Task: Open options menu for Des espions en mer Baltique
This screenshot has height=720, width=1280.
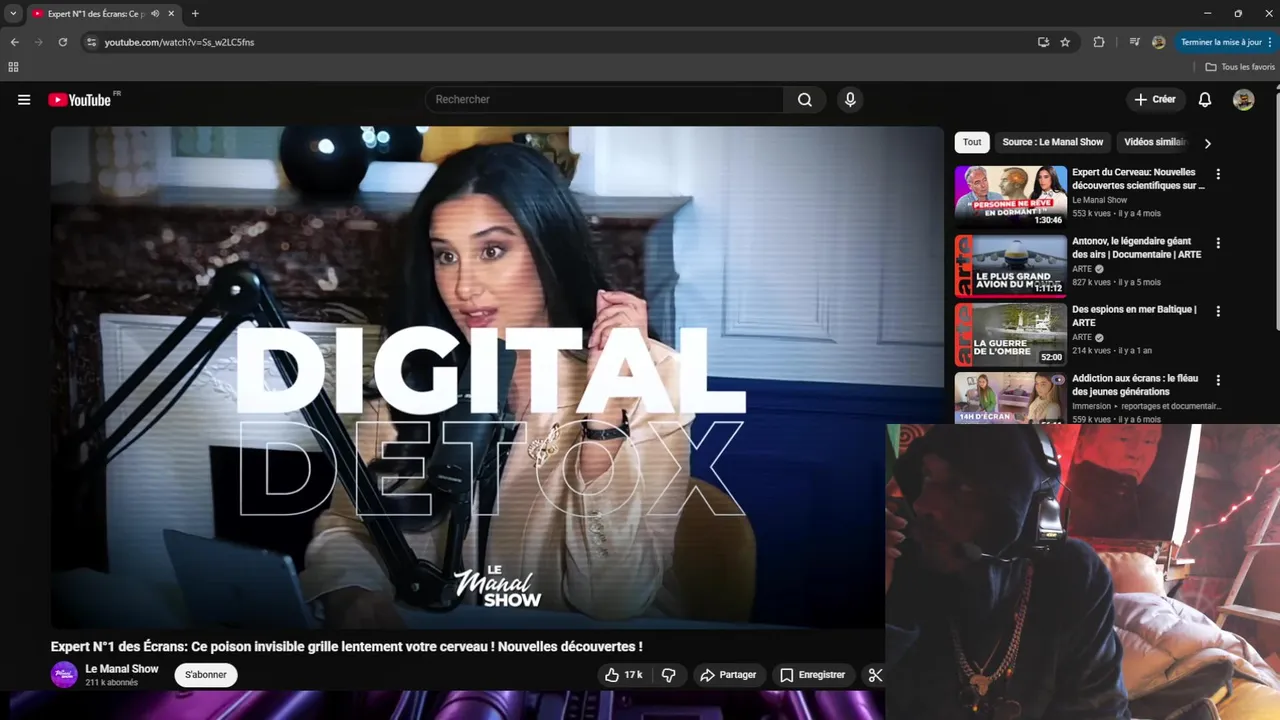Action: point(1218,312)
